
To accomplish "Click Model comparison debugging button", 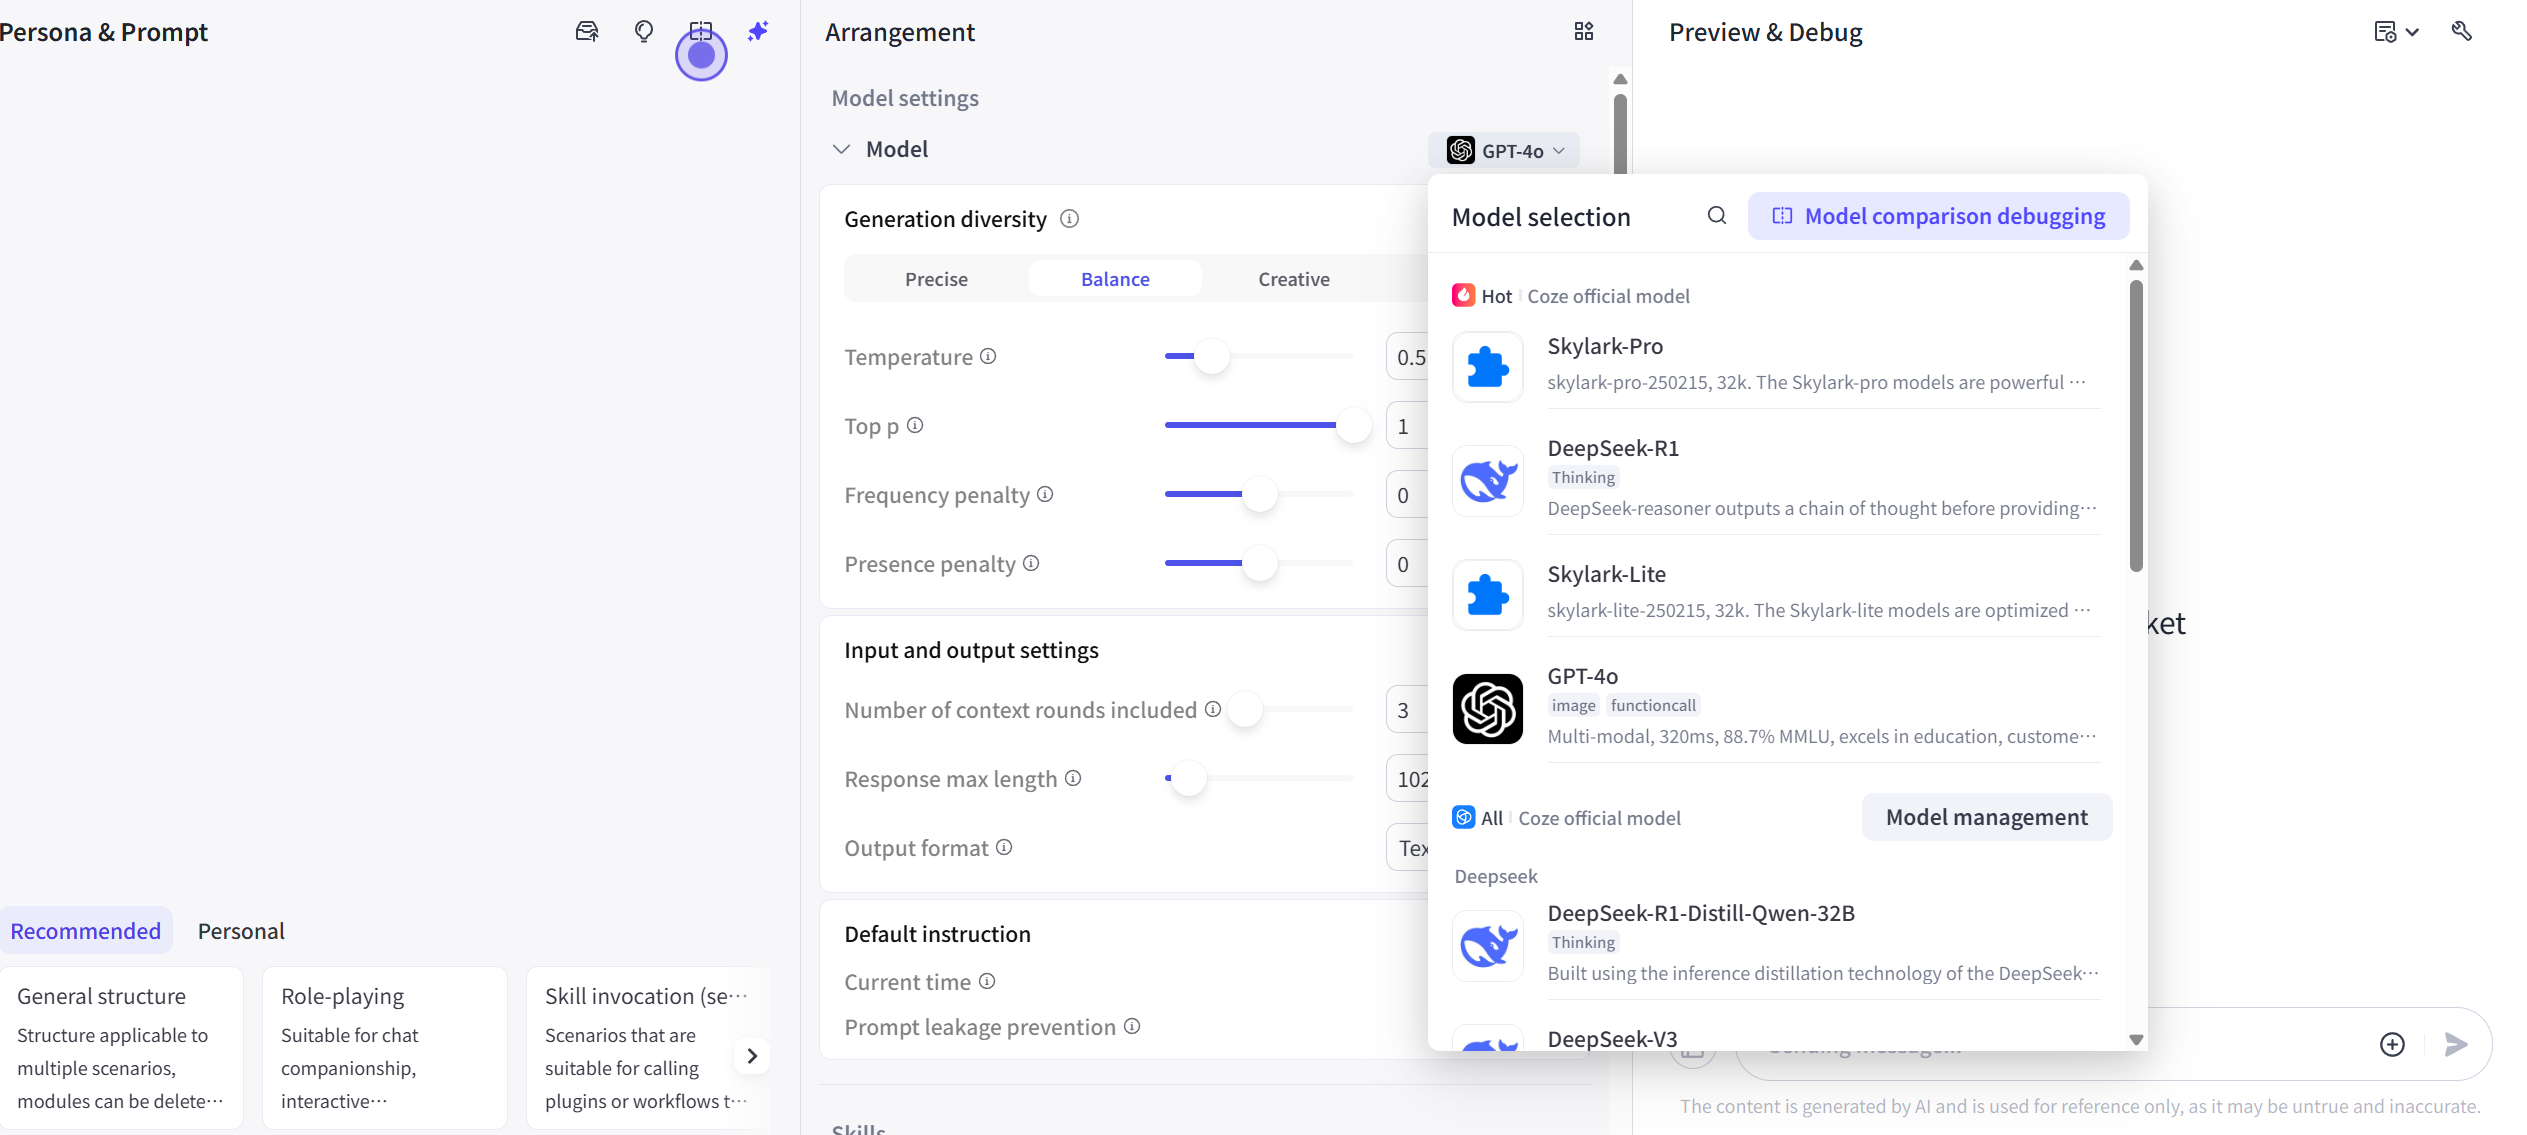I will point(1938,216).
